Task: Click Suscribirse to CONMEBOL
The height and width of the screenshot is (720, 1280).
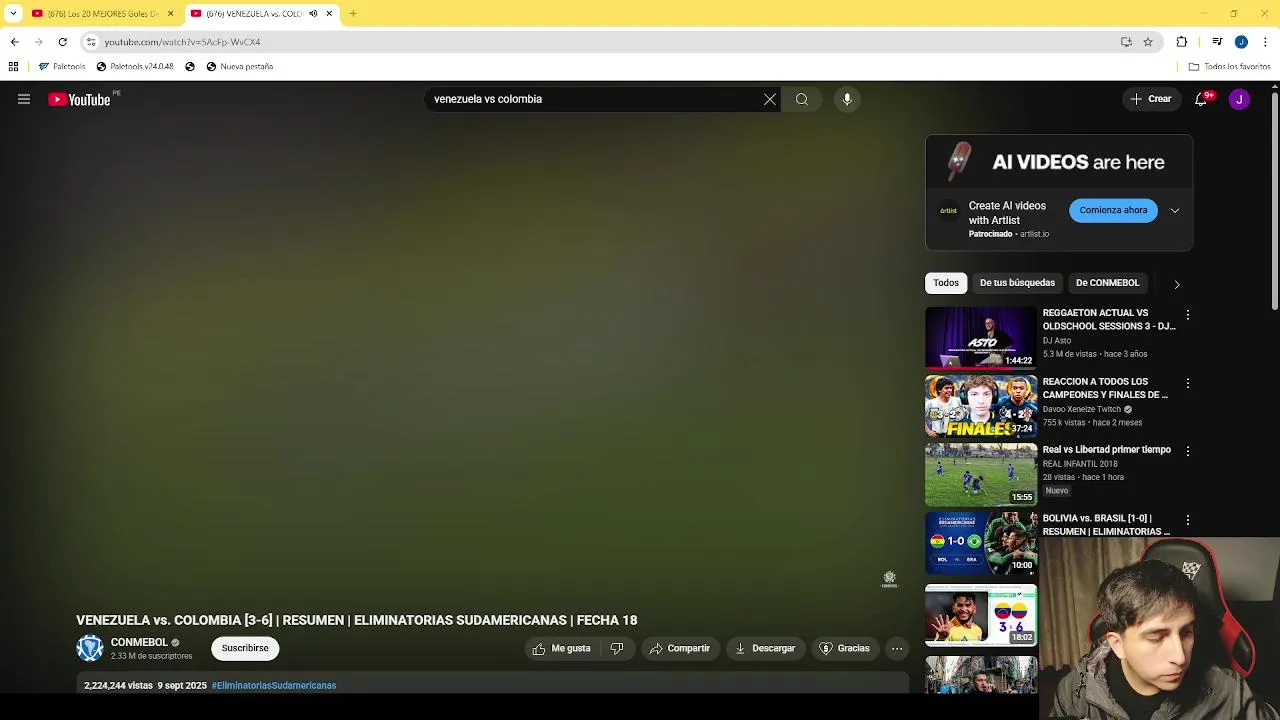Action: (x=245, y=648)
